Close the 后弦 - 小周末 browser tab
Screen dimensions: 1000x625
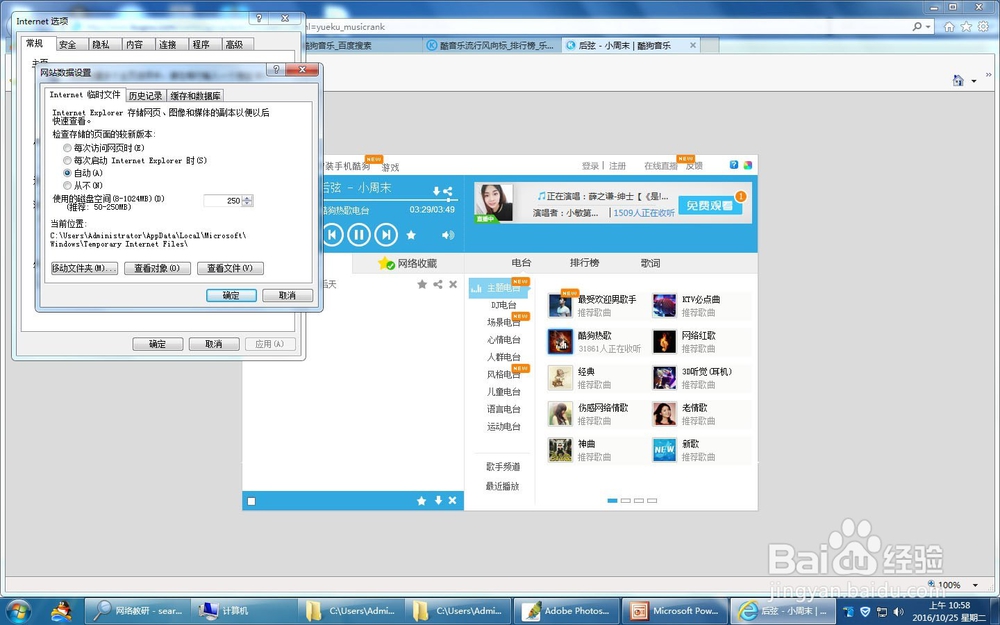(693, 45)
